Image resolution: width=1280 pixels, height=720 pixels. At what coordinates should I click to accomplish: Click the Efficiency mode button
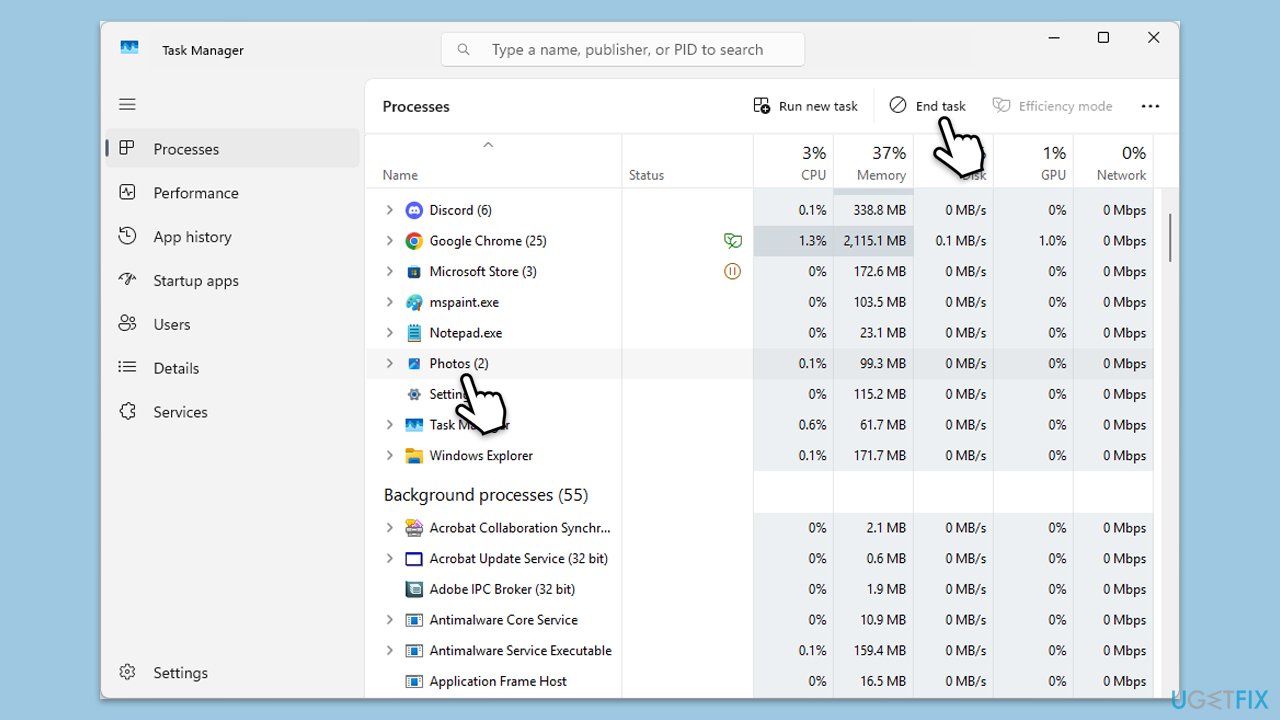coord(1052,106)
